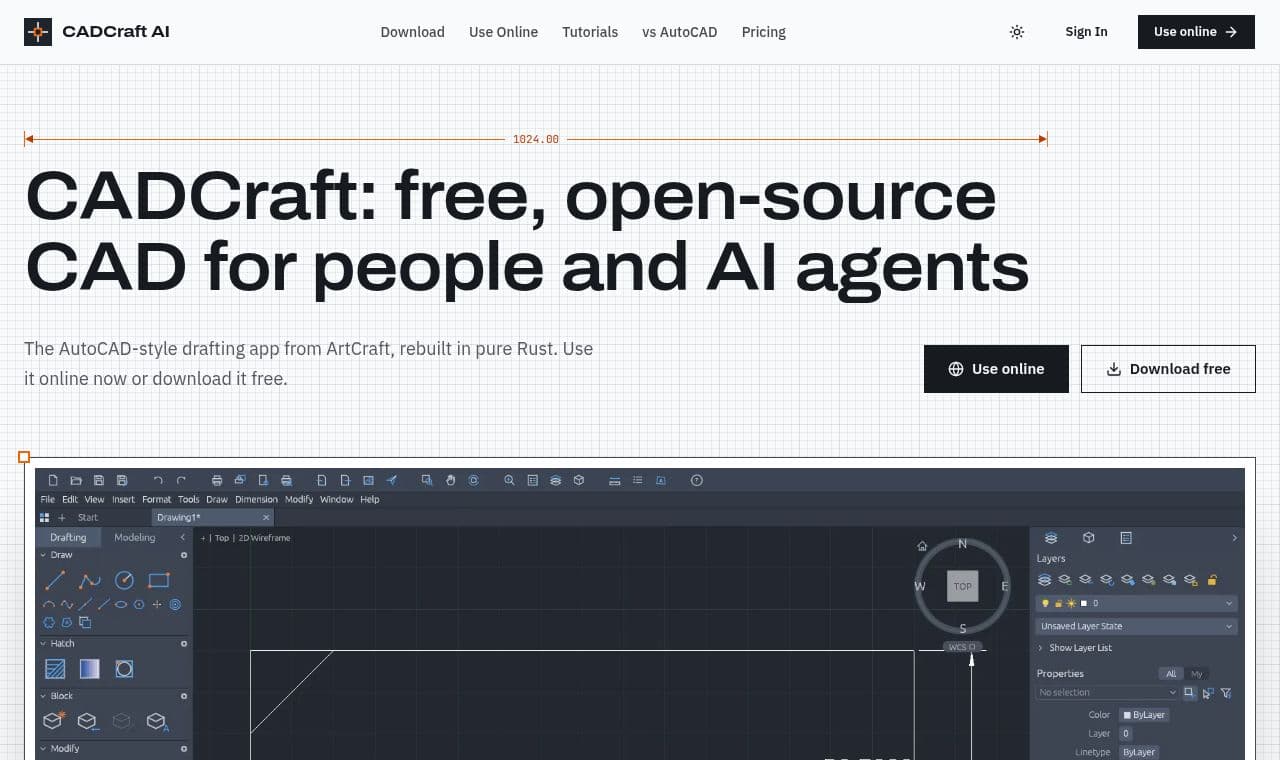
Task: Select the Polyline drawing tool
Action: click(90, 580)
